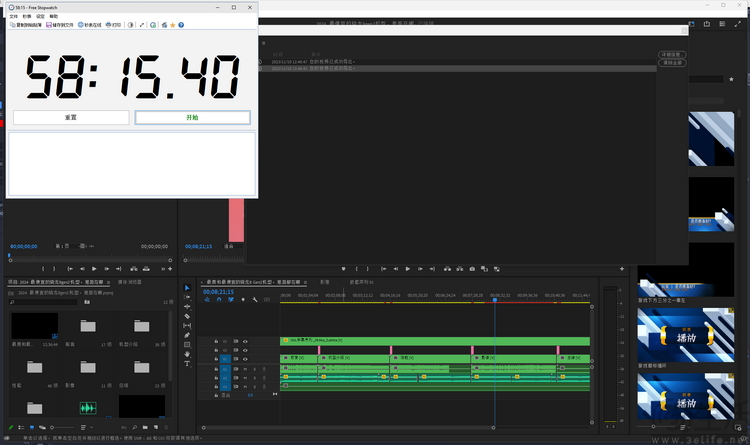Play the source monitor
750x445 pixels.
point(94,269)
